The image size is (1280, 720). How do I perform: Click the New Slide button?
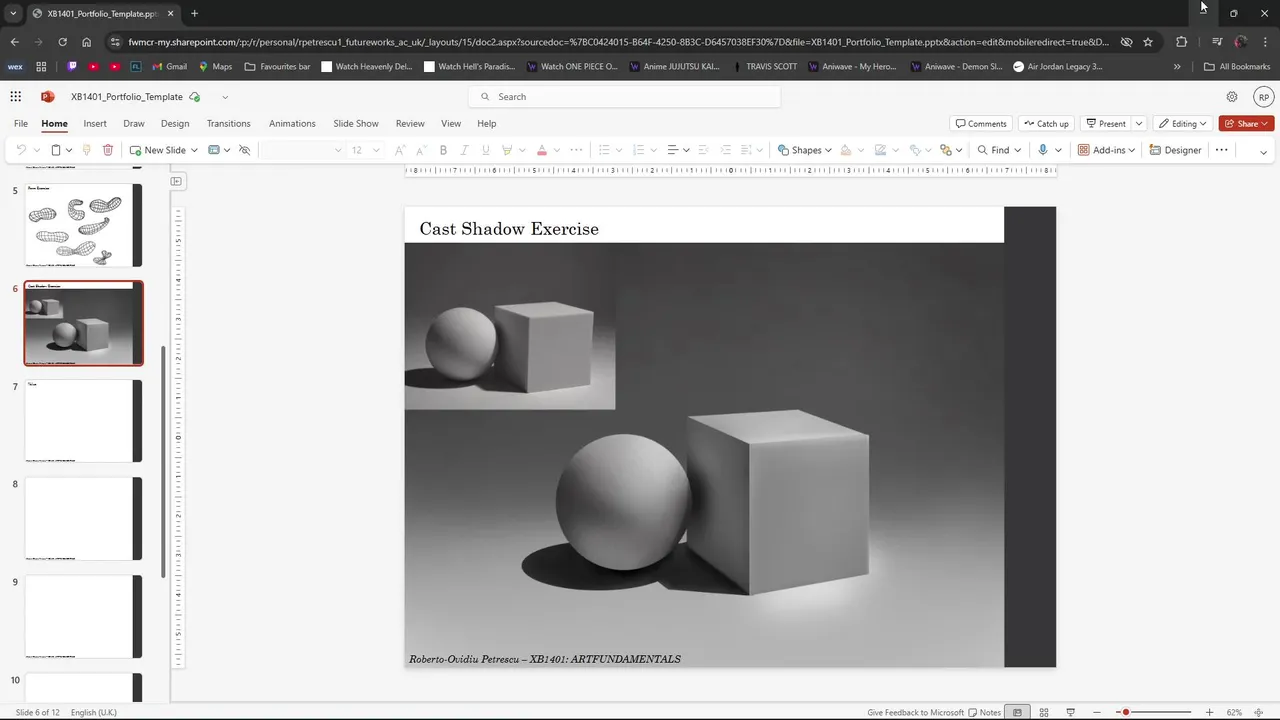158,150
